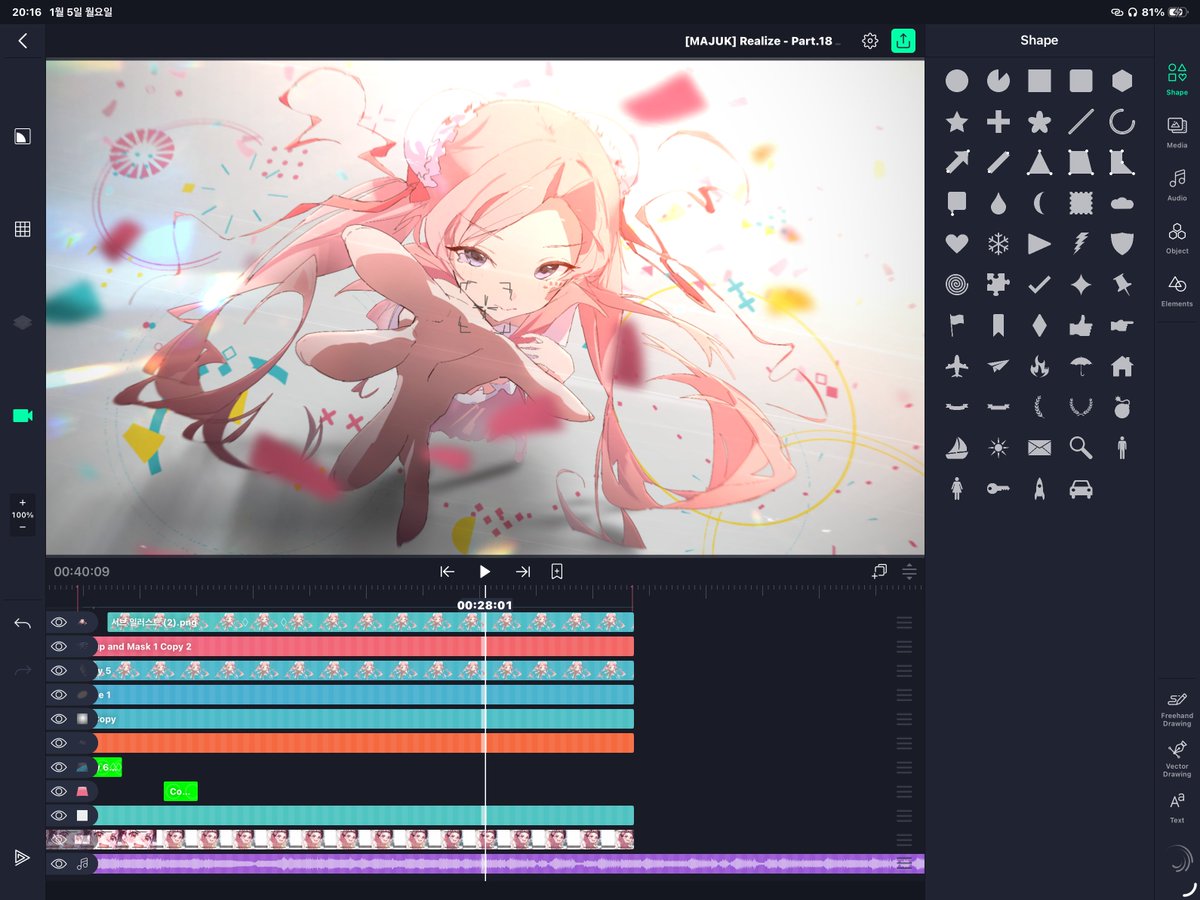Jump to the start of the timeline
The height and width of the screenshot is (900, 1200).
(x=447, y=571)
